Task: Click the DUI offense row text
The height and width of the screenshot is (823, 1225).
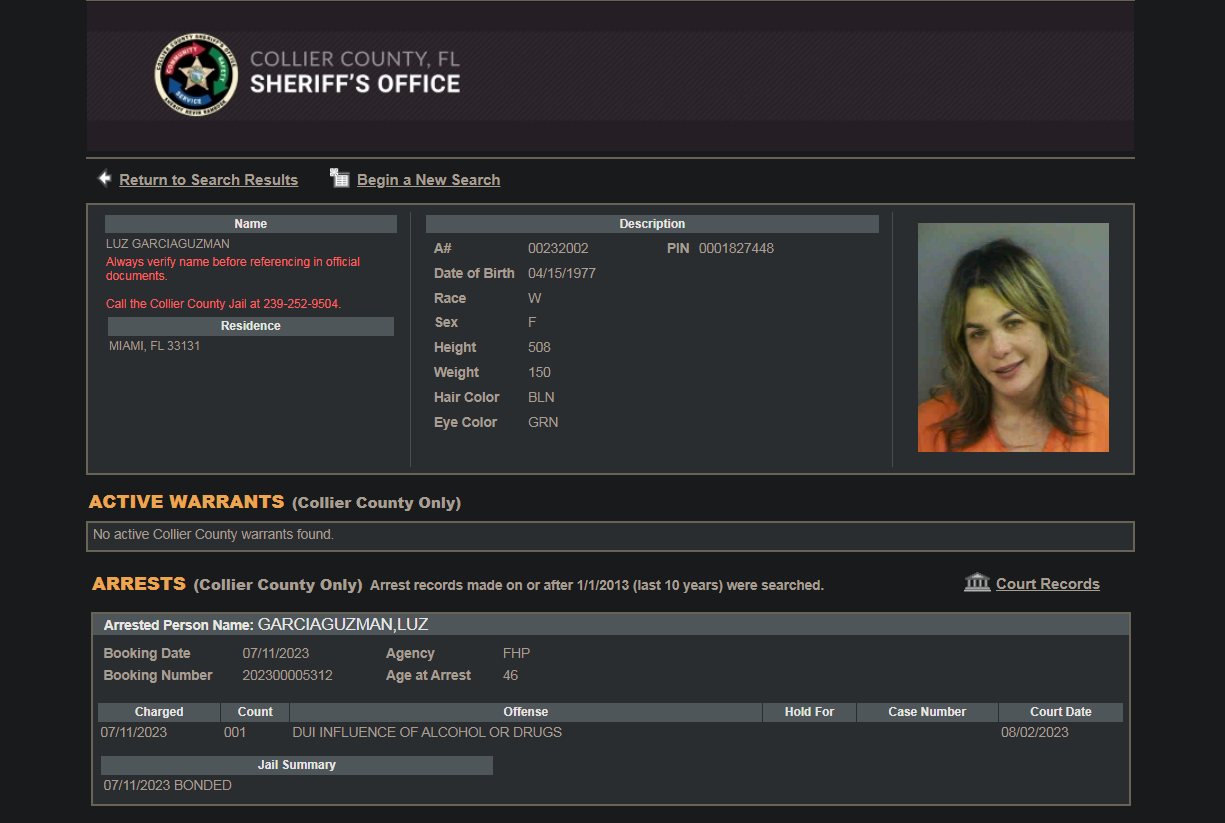Action: (x=427, y=732)
